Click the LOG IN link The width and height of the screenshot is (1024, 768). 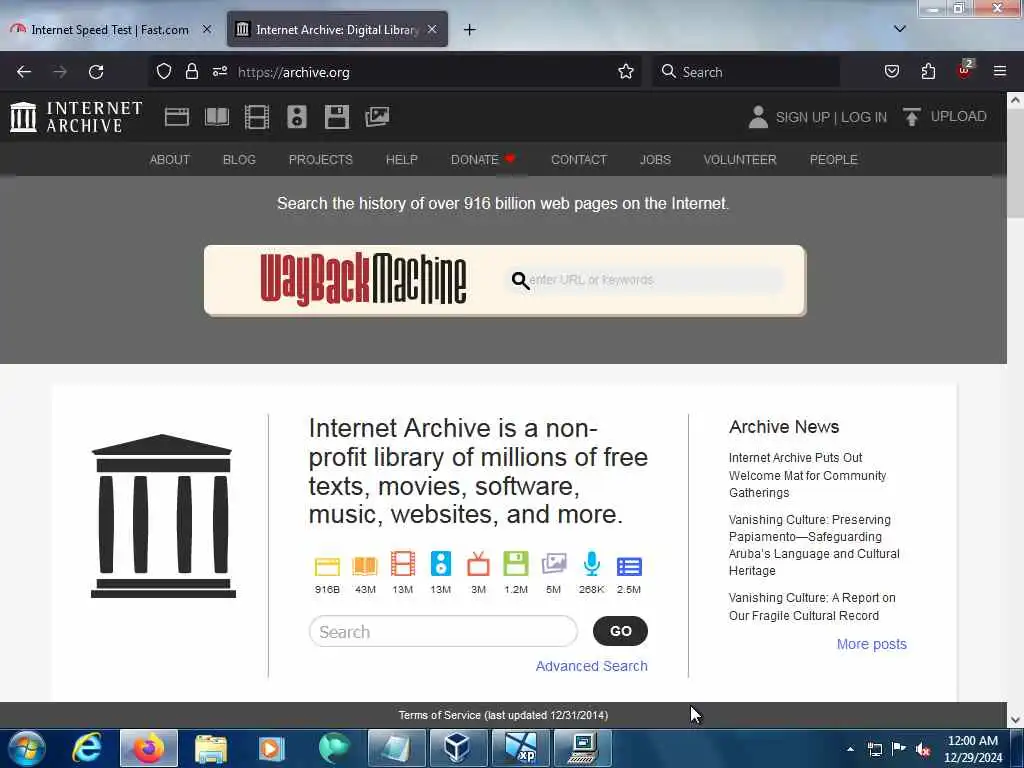tap(864, 118)
